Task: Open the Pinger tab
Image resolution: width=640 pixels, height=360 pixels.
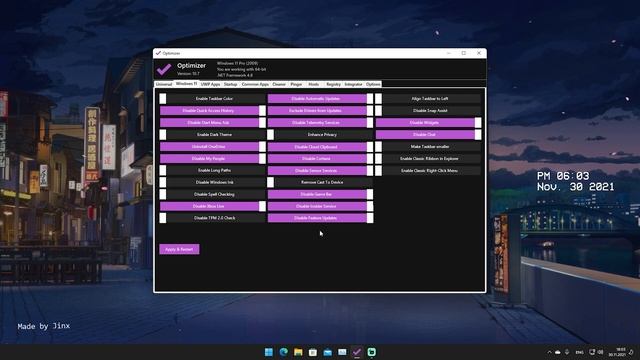Action: [x=296, y=84]
